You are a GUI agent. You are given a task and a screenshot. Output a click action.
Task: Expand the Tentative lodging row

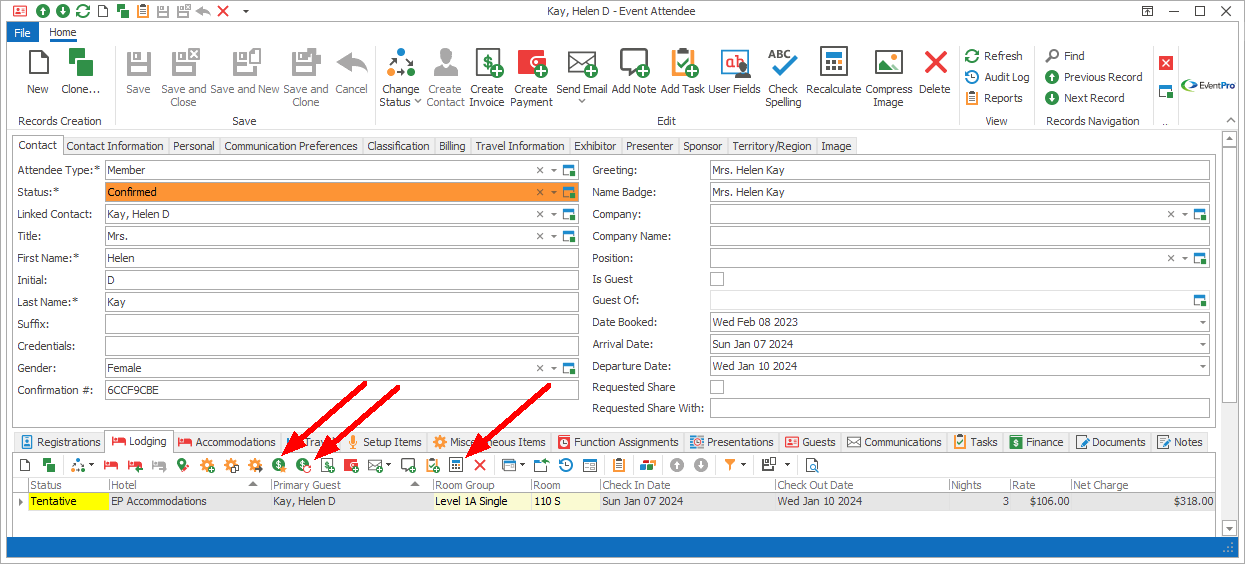20,502
